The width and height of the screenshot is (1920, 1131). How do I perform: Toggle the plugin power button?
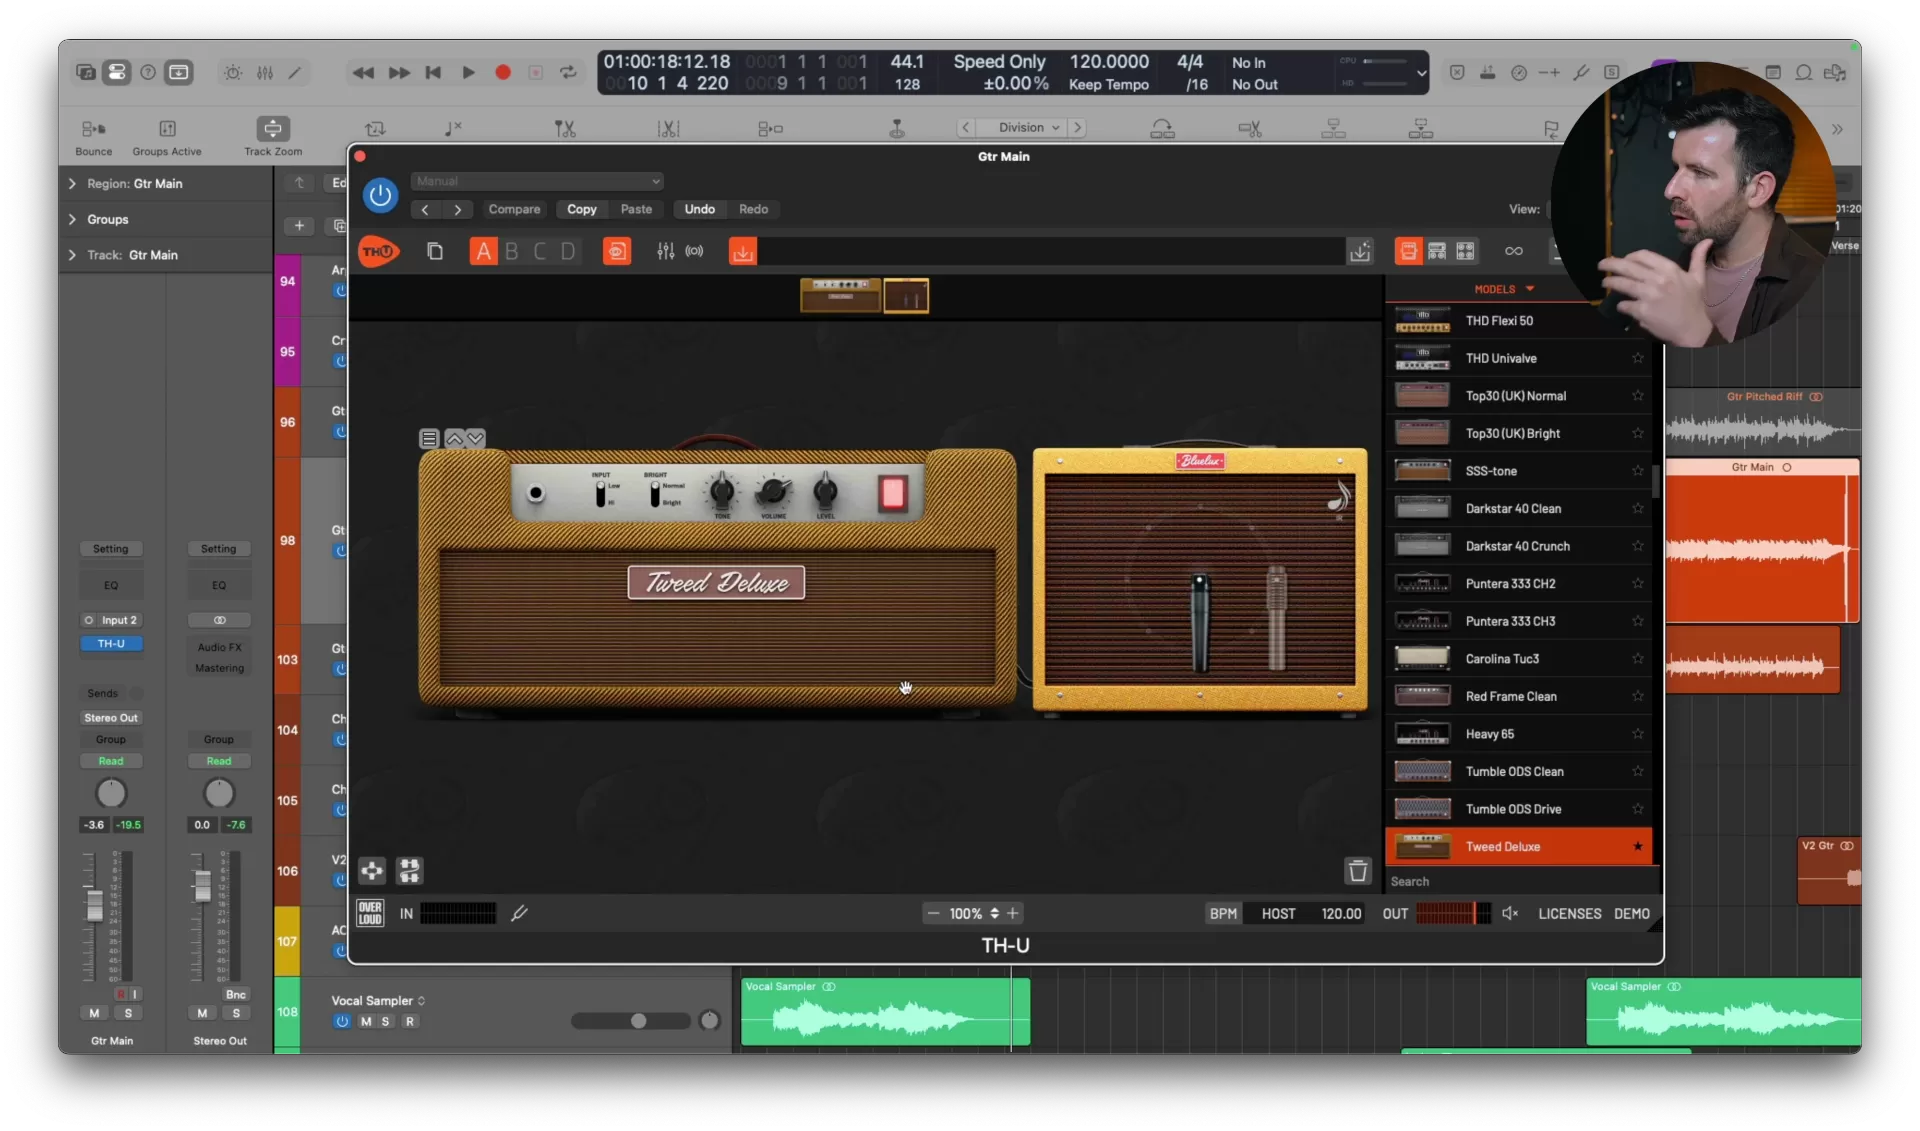click(379, 195)
